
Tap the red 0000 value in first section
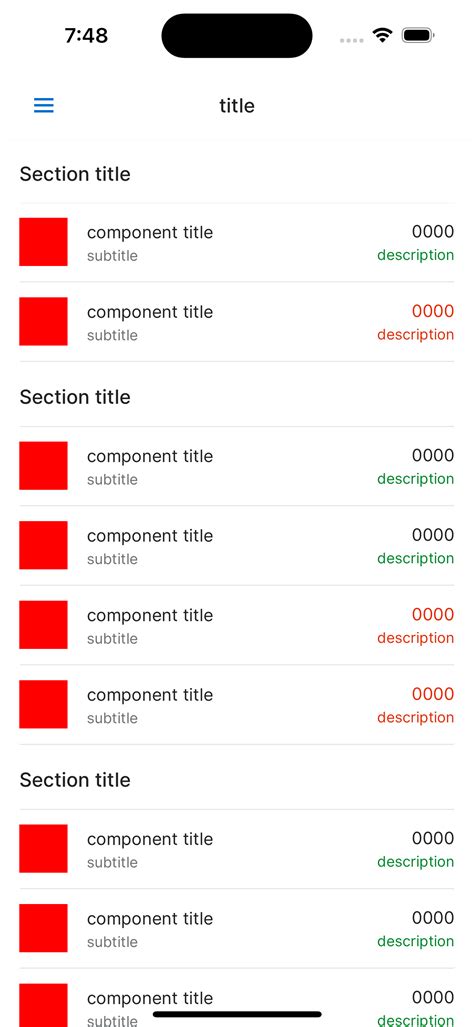tap(433, 311)
